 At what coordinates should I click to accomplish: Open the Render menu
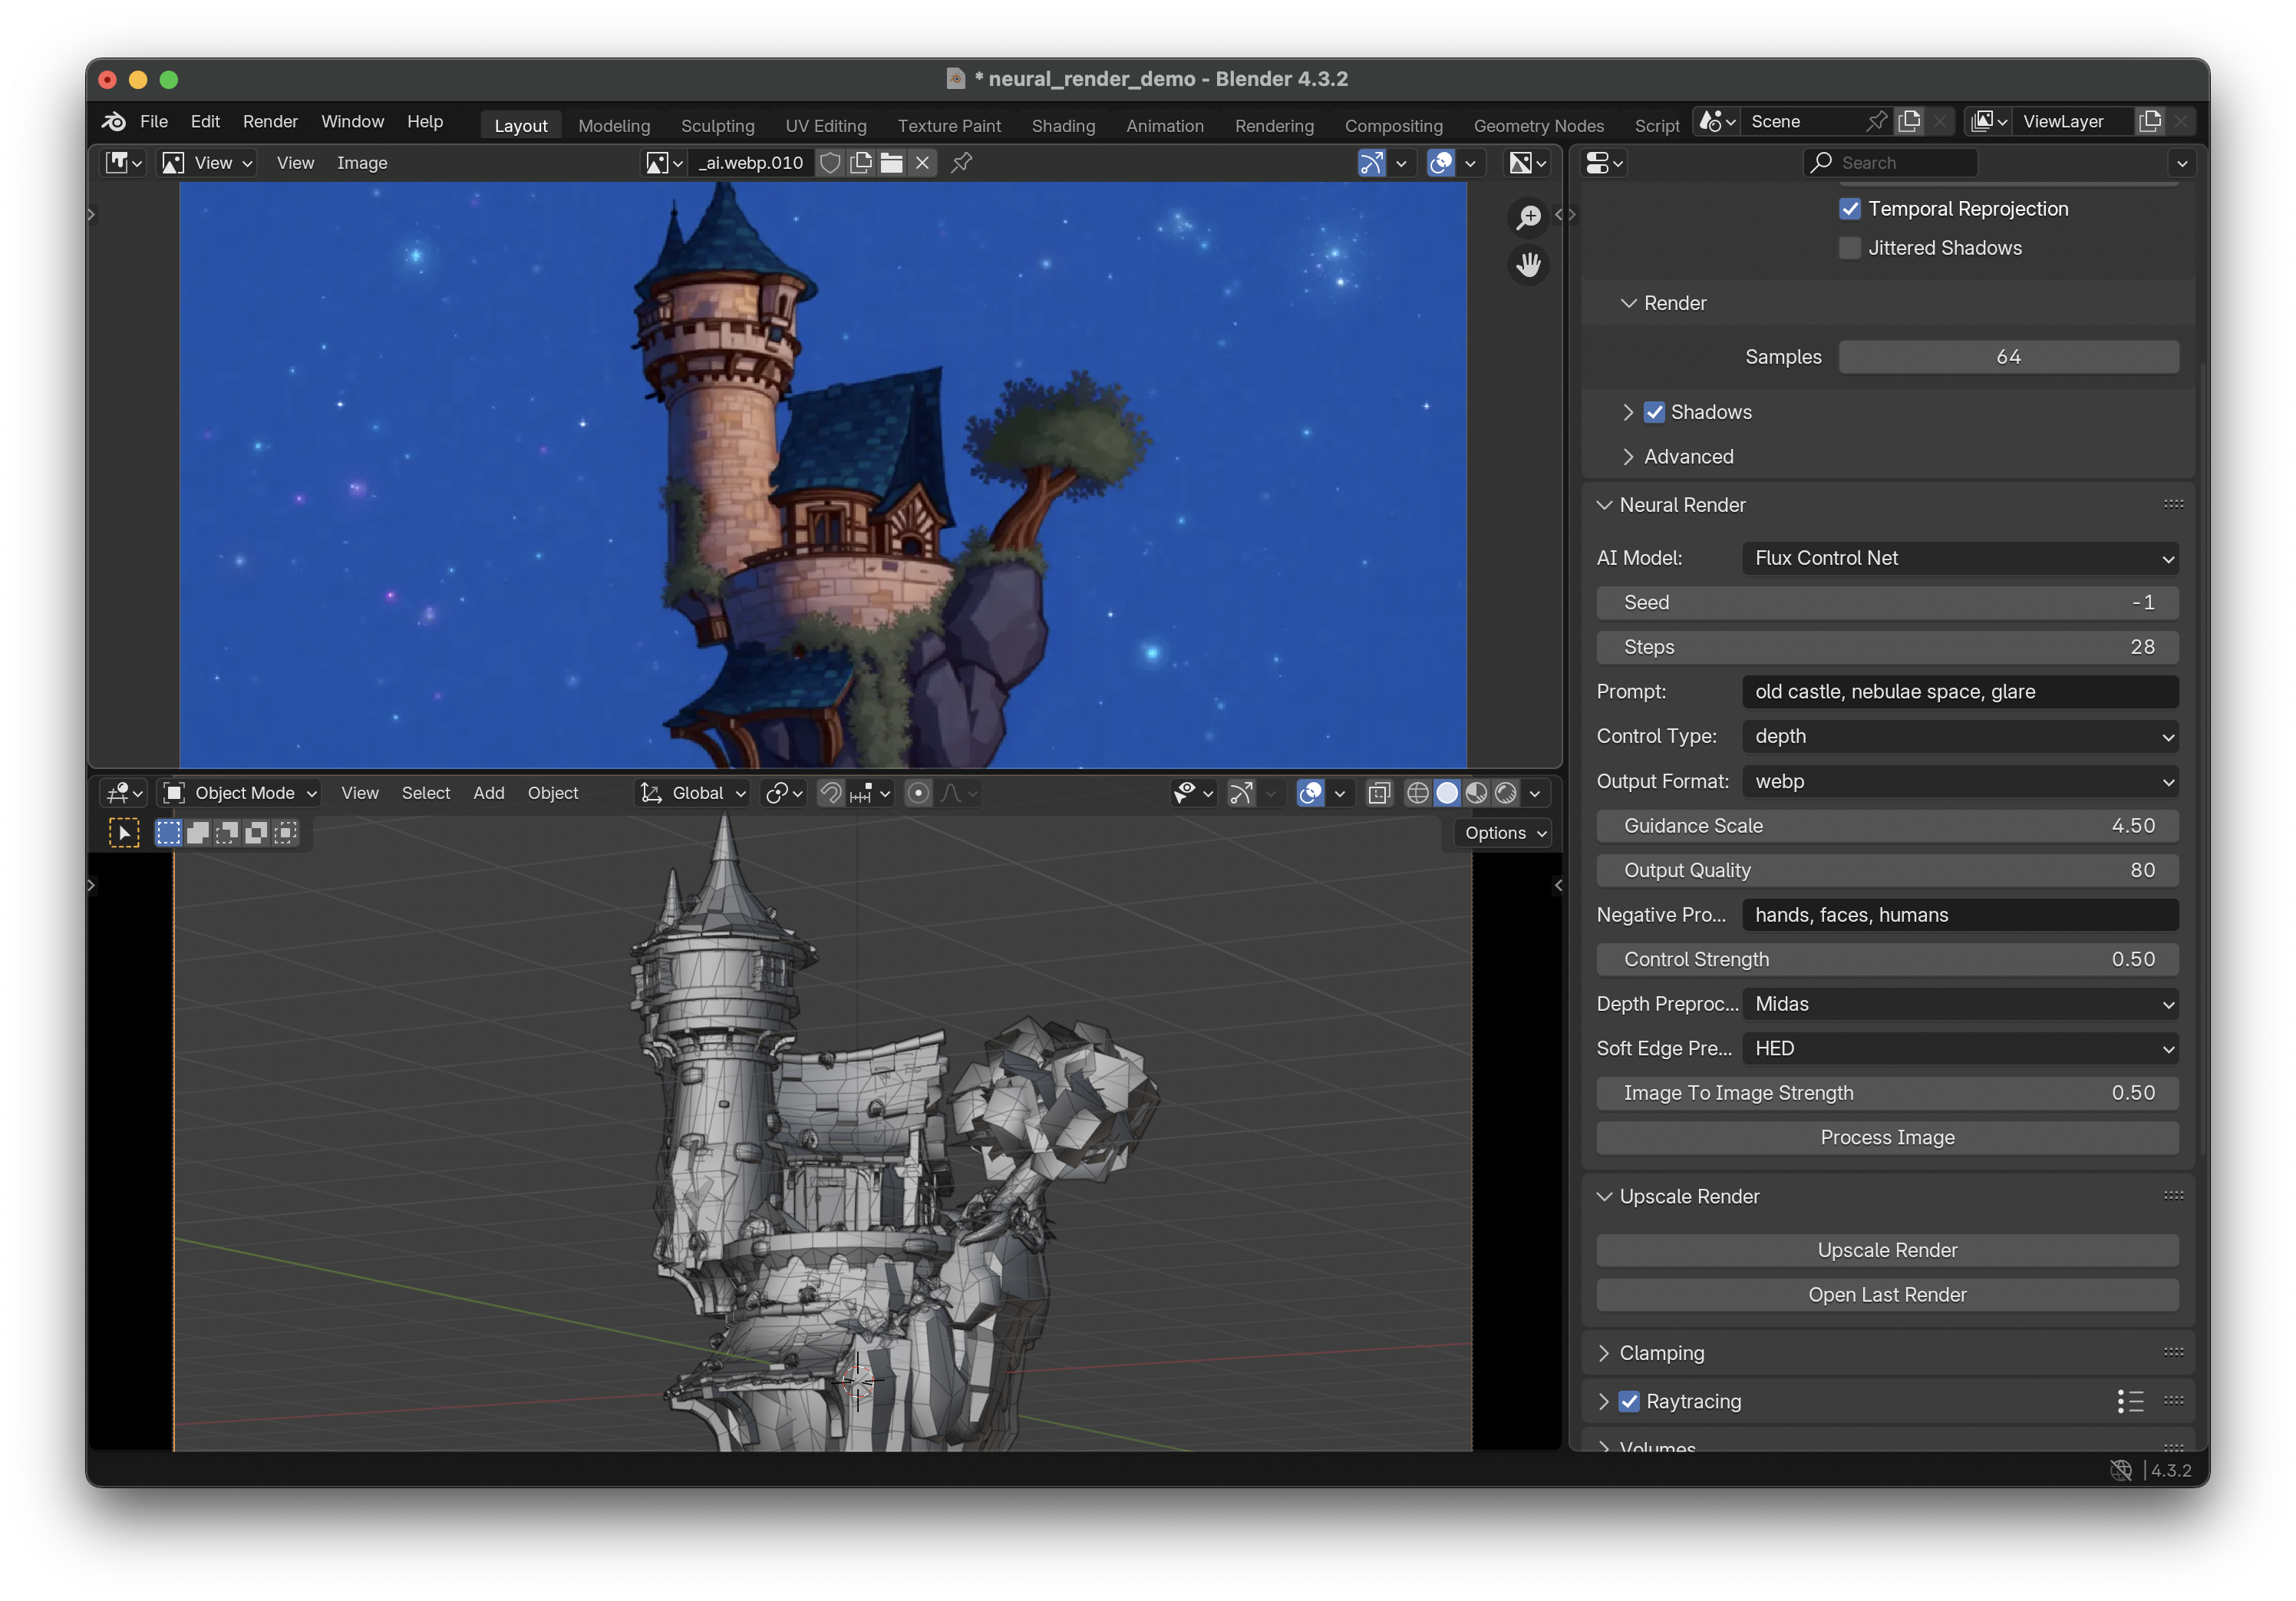click(x=270, y=121)
